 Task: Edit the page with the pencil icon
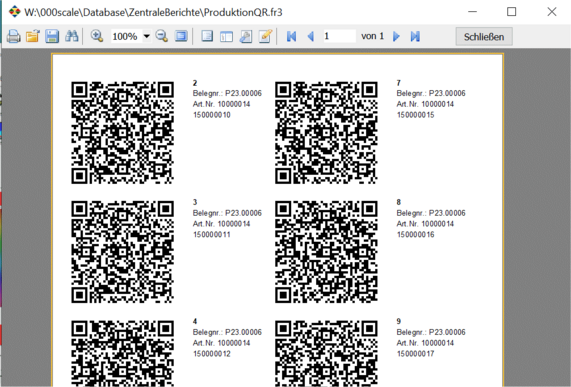pyautogui.click(x=265, y=36)
